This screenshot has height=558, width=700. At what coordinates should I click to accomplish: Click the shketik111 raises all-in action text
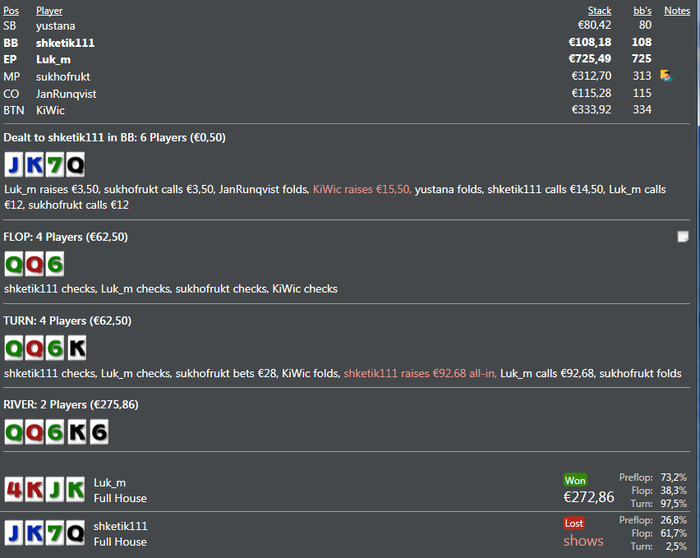point(420,373)
